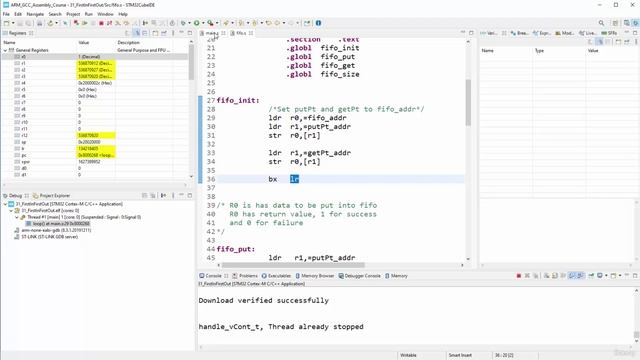Screen dimensions: 640x360
Task: Switch to the C/C++ perspective icon
Action: (x=627, y=23)
